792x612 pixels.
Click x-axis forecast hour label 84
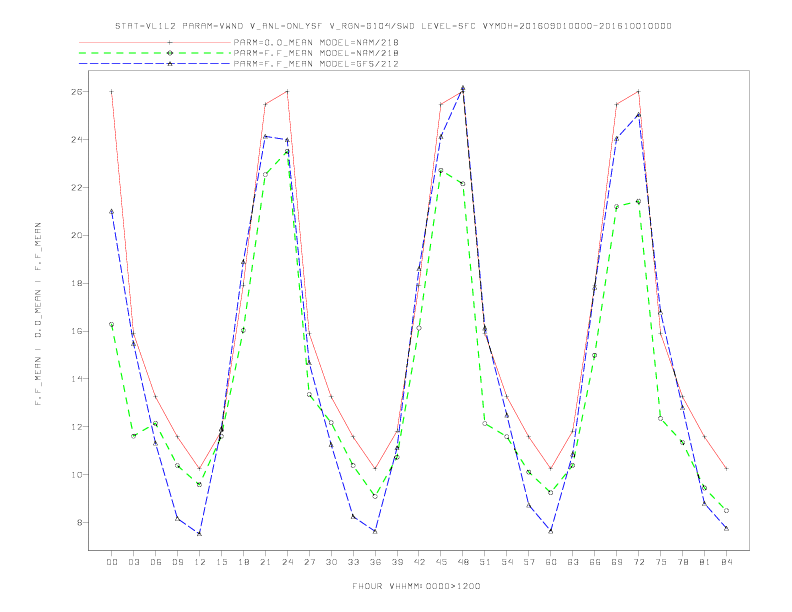coord(727,562)
